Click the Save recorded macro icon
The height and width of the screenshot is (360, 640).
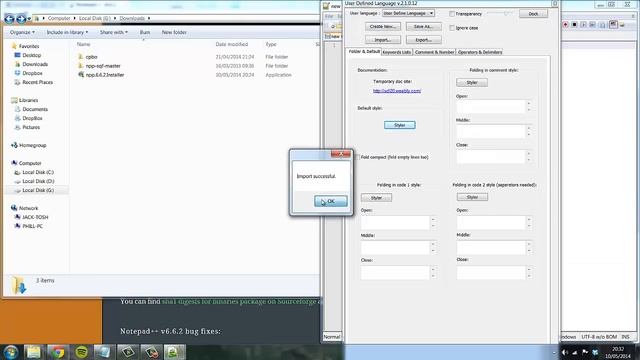[602, 25]
